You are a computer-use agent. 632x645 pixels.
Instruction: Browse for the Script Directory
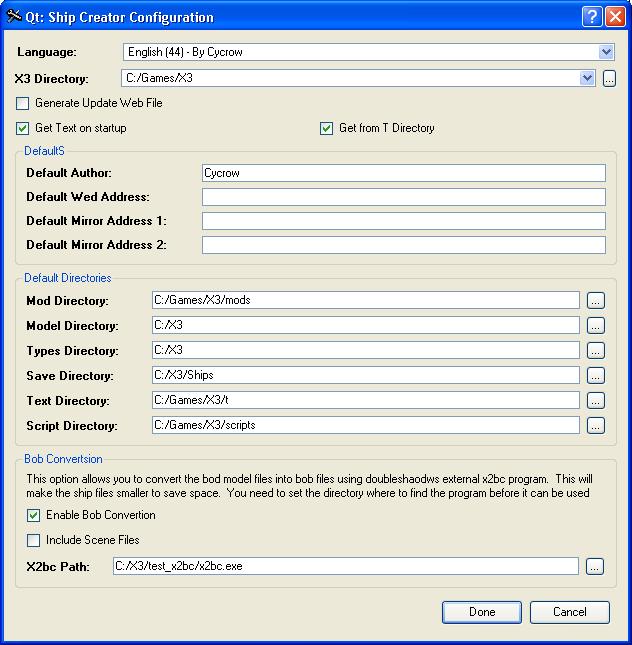(x=595, y=425)
